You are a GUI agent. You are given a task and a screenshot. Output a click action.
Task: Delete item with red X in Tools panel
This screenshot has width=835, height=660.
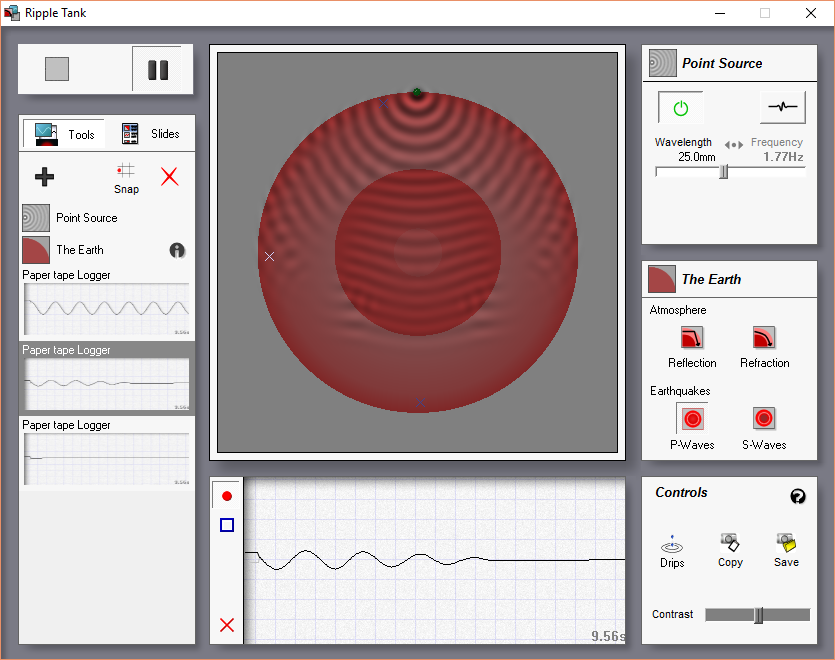pos(170,176)
